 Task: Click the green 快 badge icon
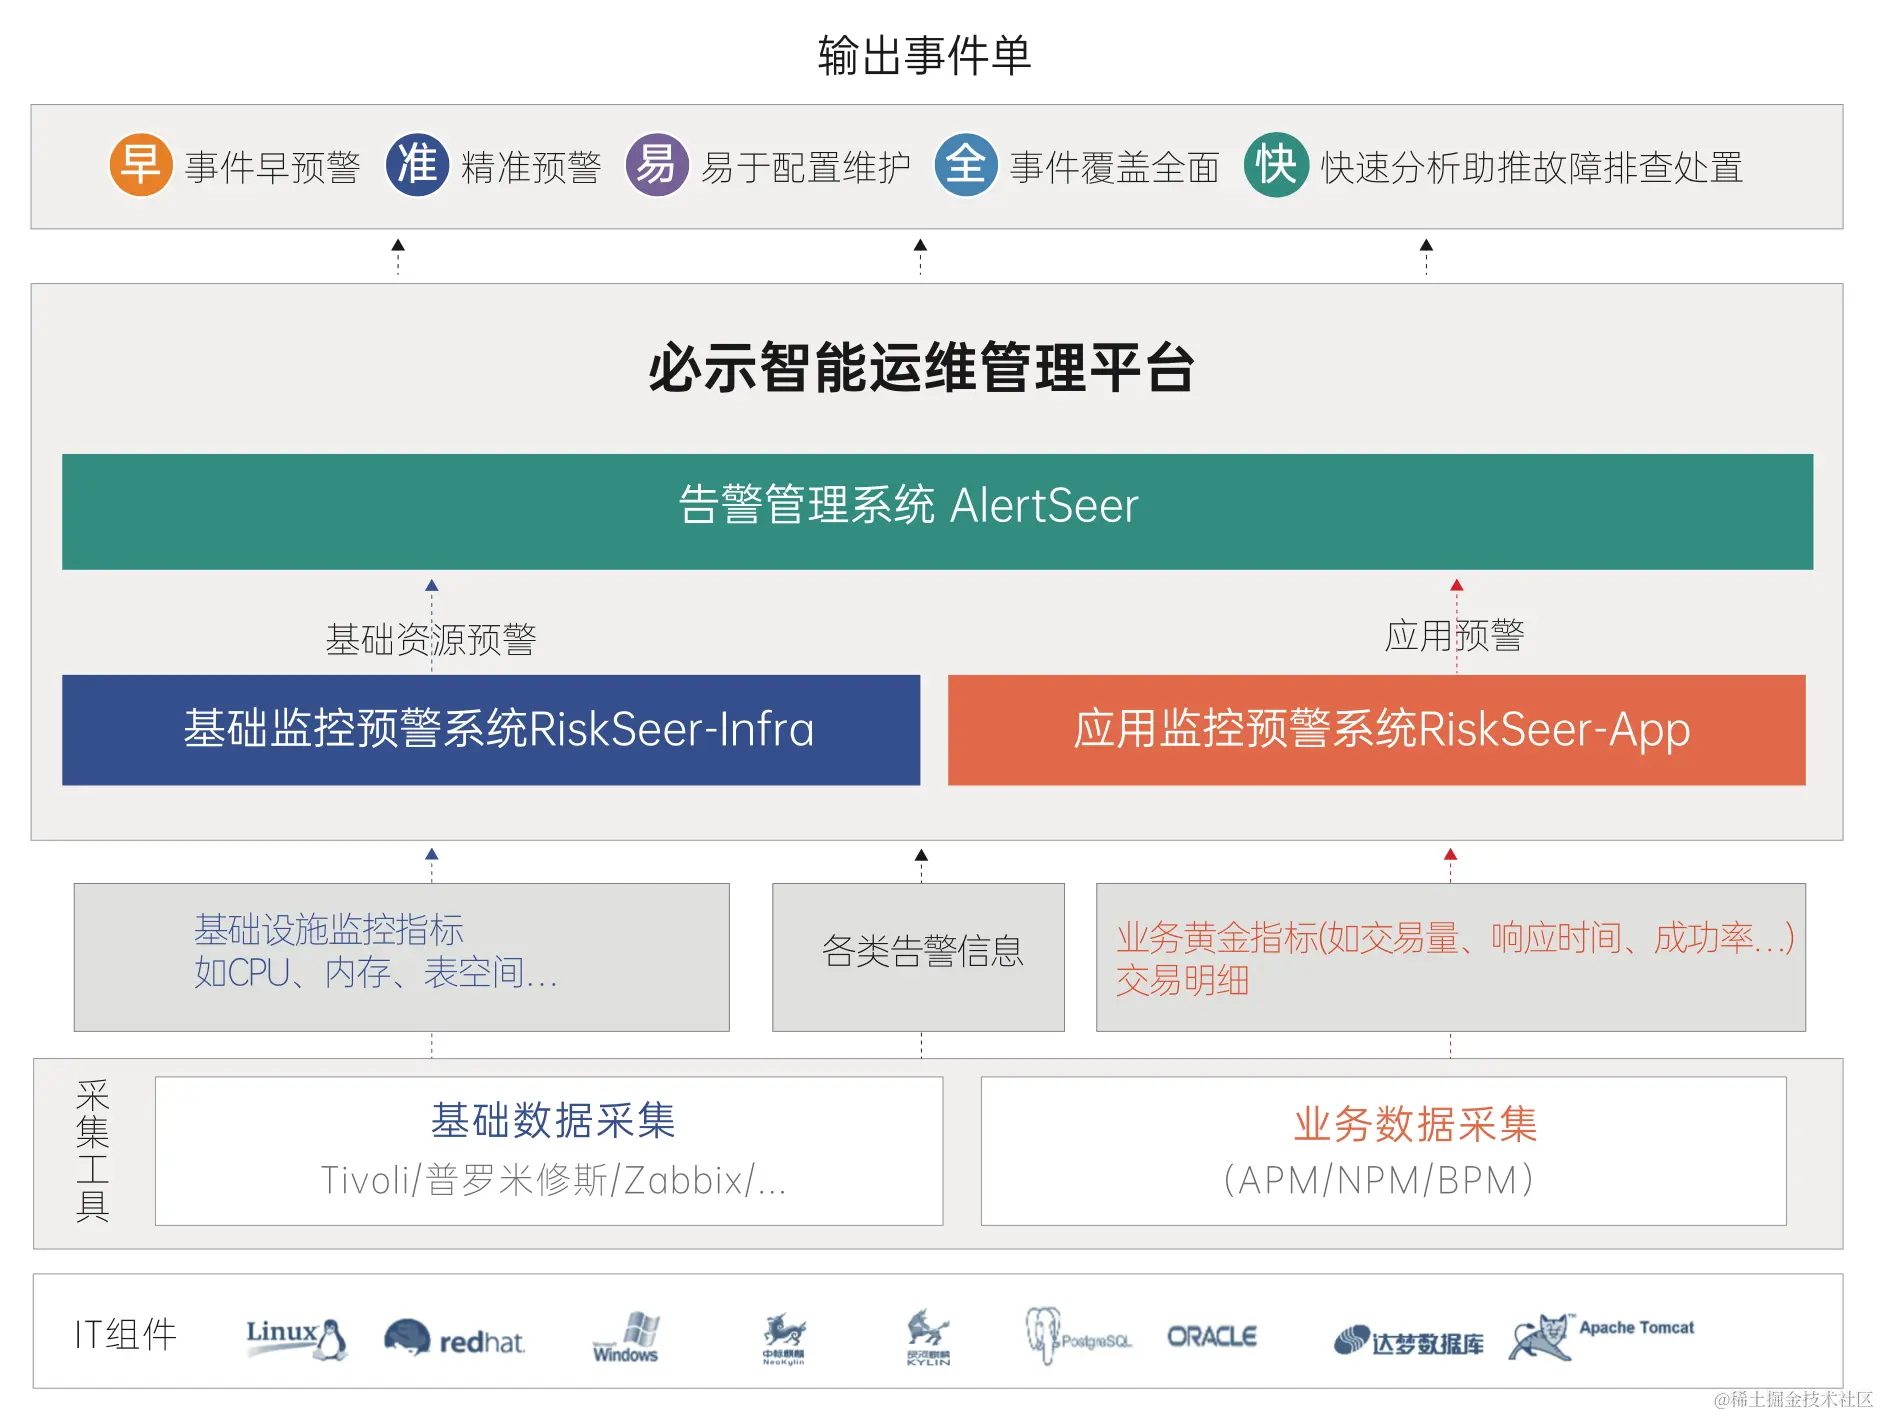tap(1276, 166)
